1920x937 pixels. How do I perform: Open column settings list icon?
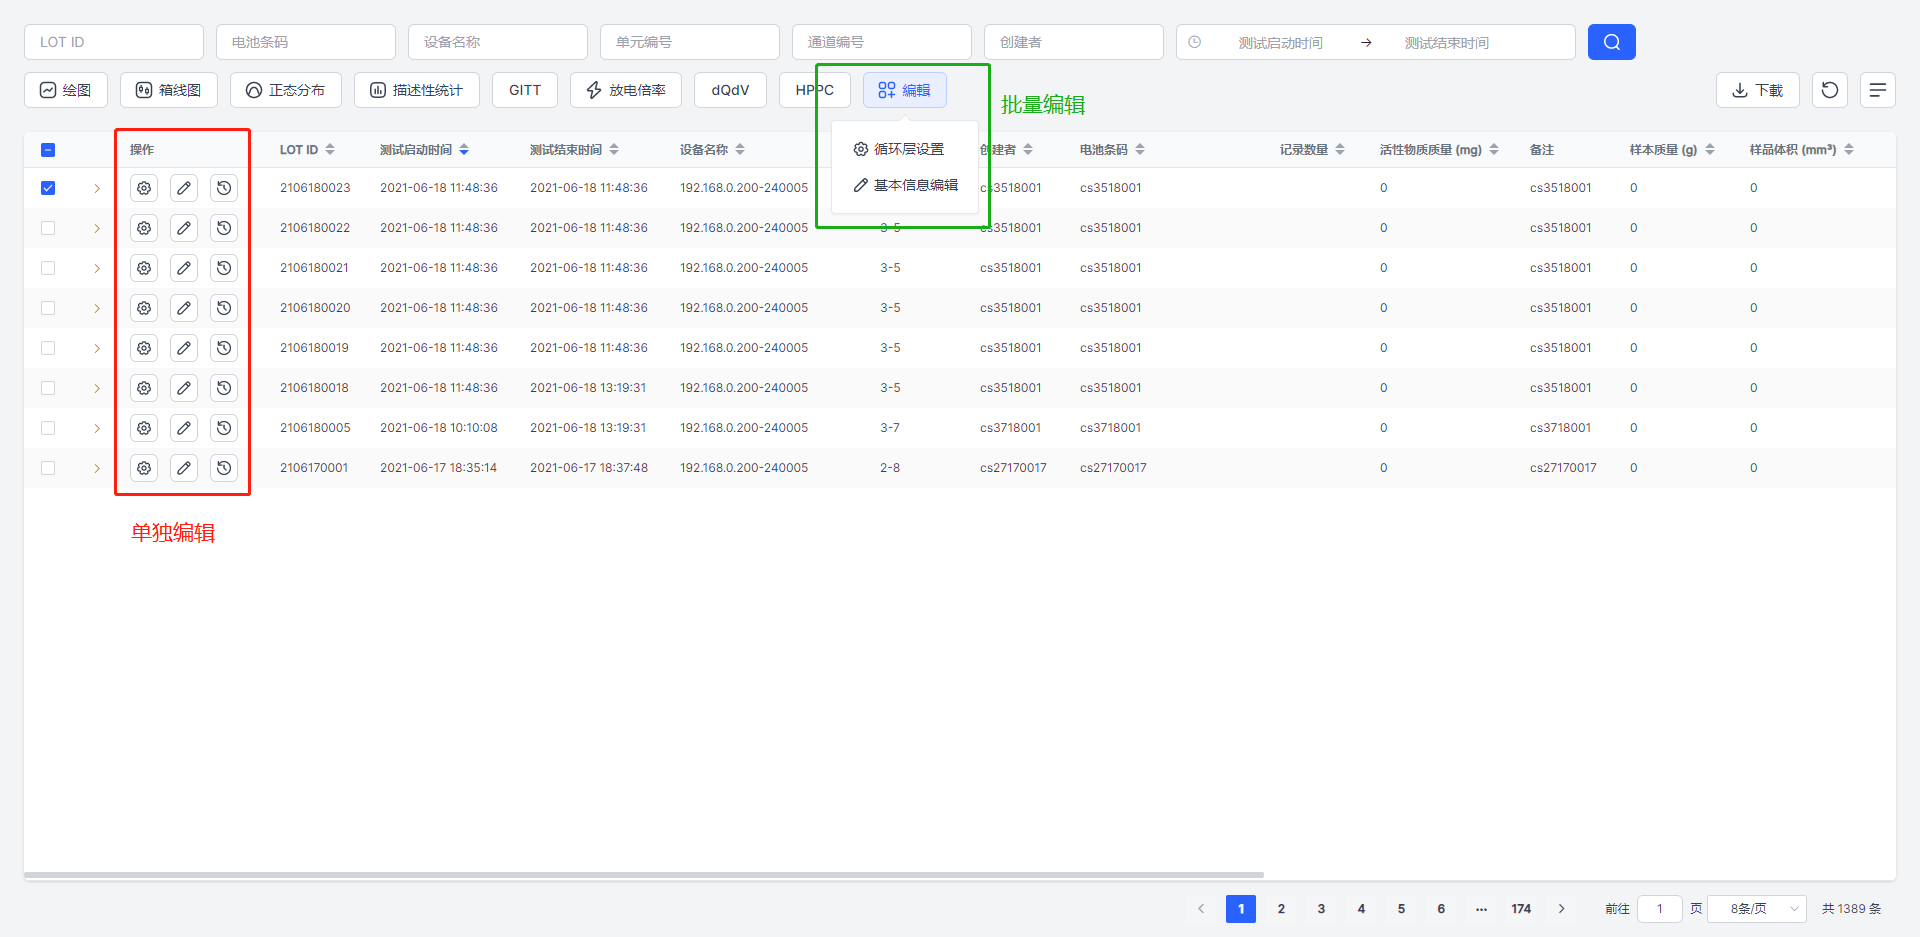1878,90
